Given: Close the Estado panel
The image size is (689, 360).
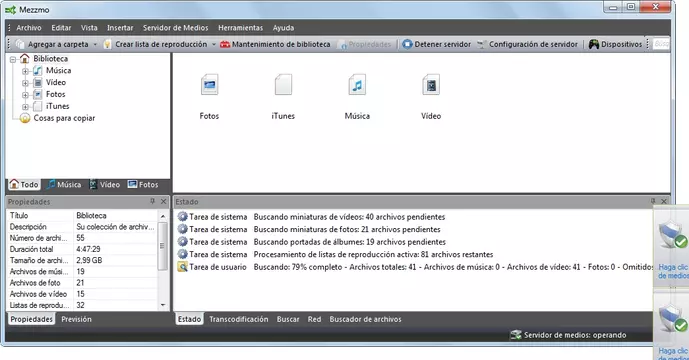Looking at the screenshot, I should (x=664, y=201).
